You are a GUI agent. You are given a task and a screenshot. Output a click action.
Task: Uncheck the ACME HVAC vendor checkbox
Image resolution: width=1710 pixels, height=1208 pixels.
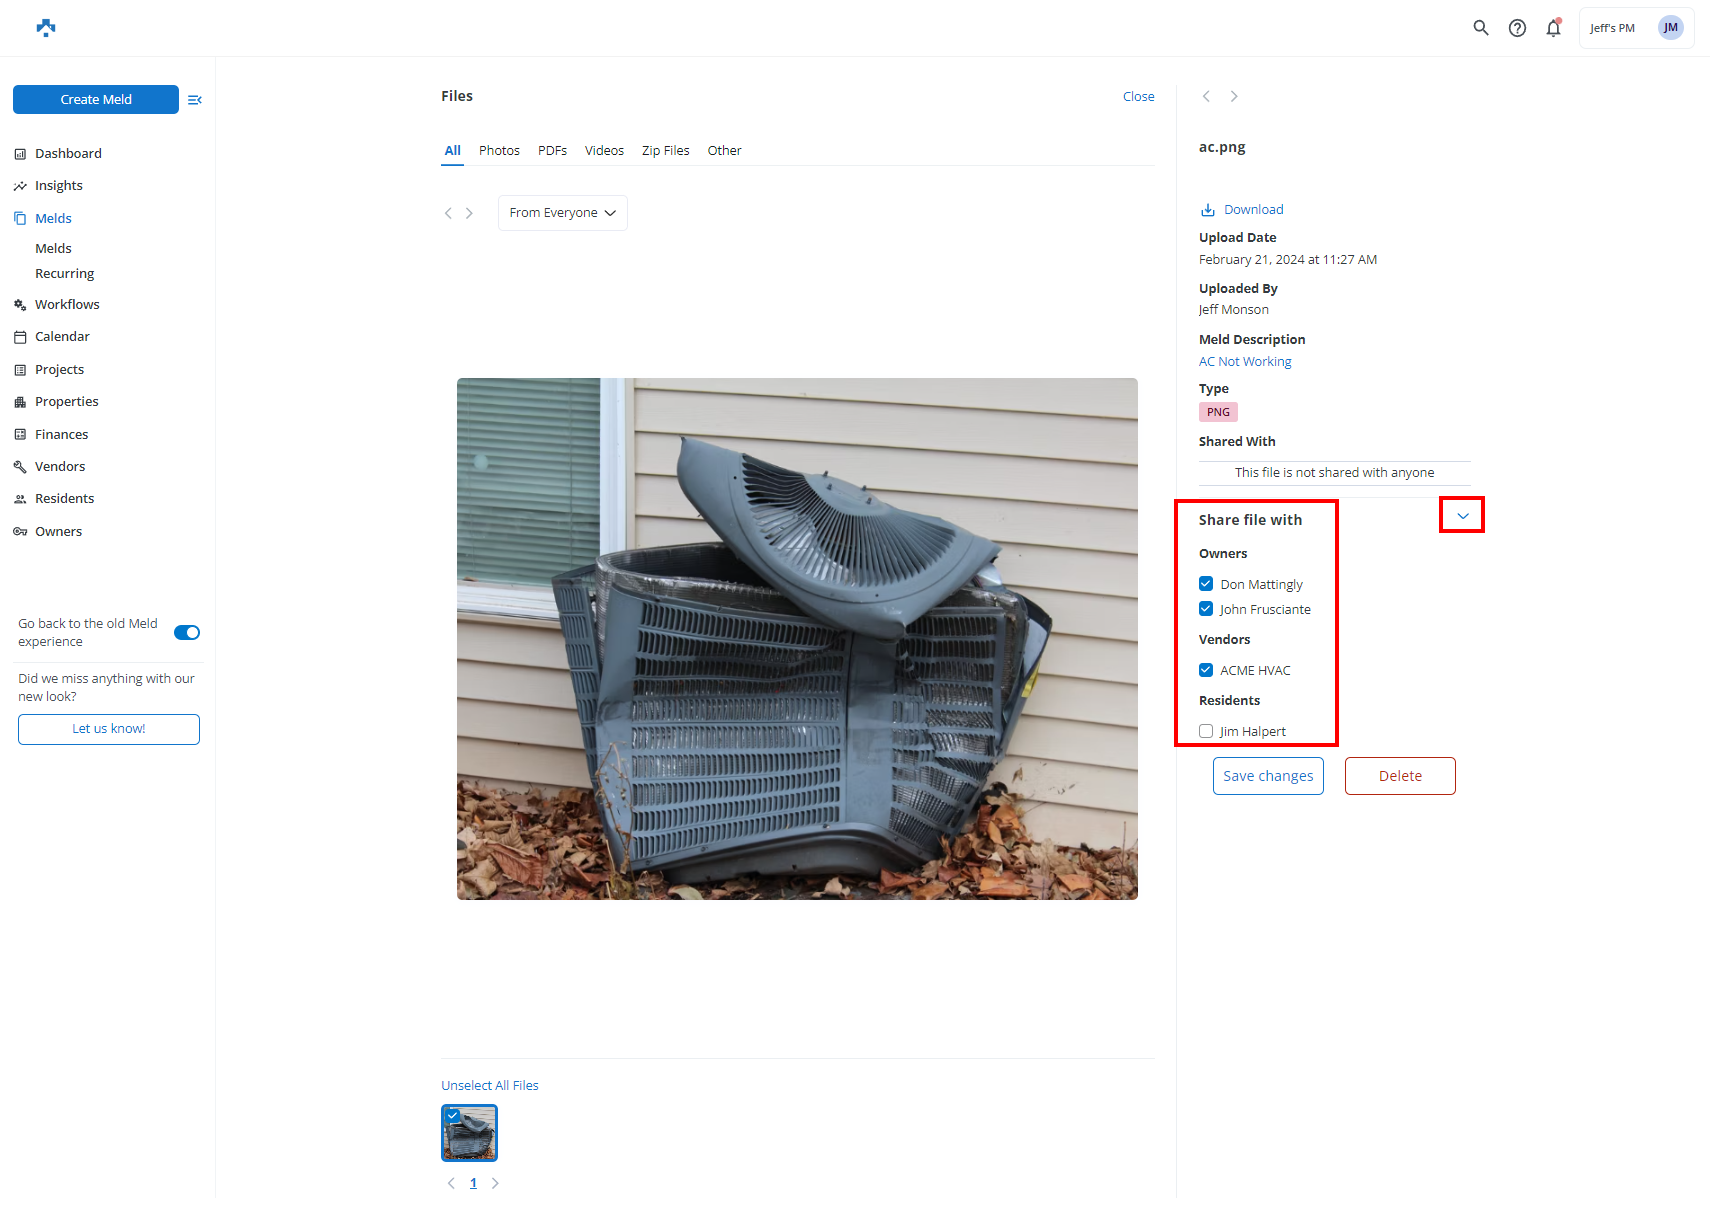click(1206, 670)
